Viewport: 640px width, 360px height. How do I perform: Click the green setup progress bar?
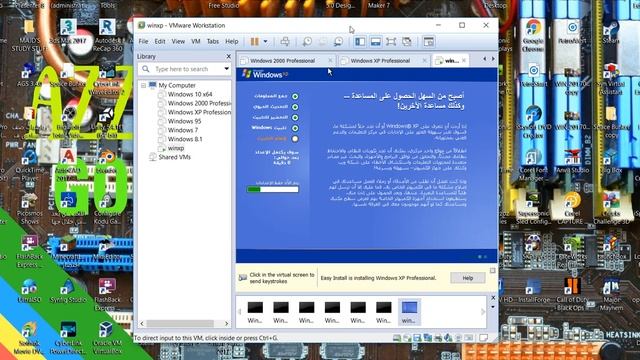pos(272,189)
